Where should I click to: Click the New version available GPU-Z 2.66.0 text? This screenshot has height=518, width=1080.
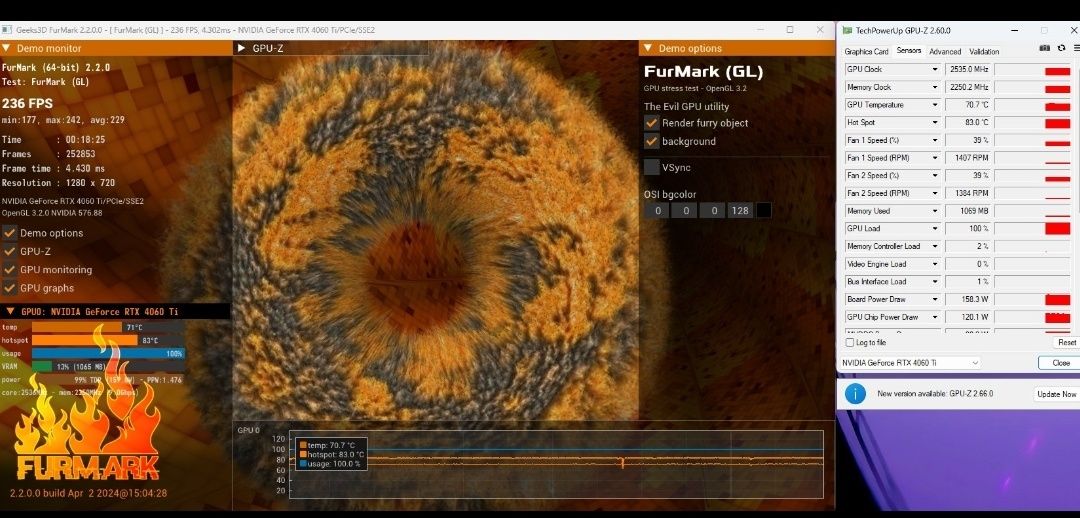pos(935,394)
